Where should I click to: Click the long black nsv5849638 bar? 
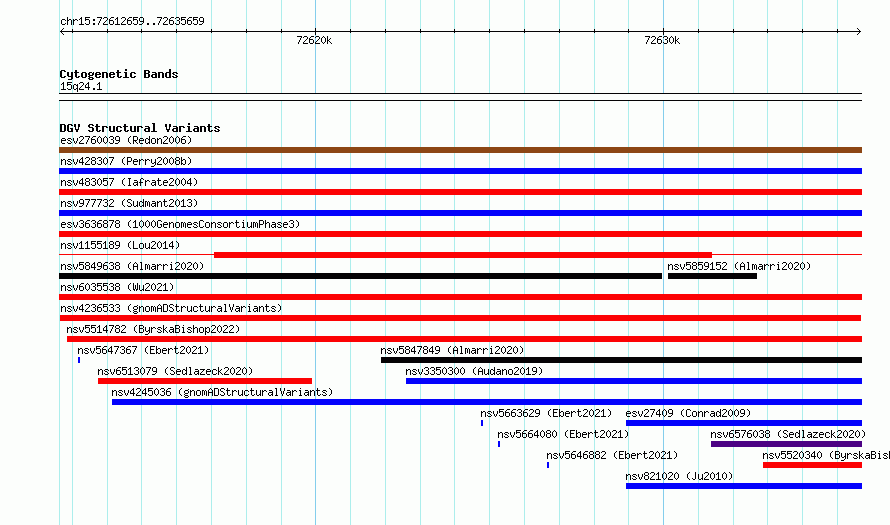360,276
